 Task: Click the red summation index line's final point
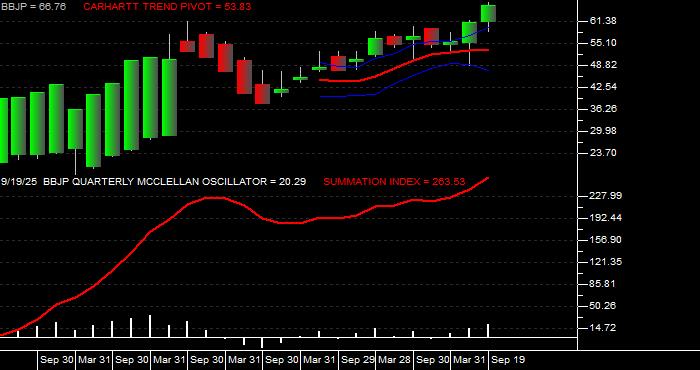[x=488, y=178]
